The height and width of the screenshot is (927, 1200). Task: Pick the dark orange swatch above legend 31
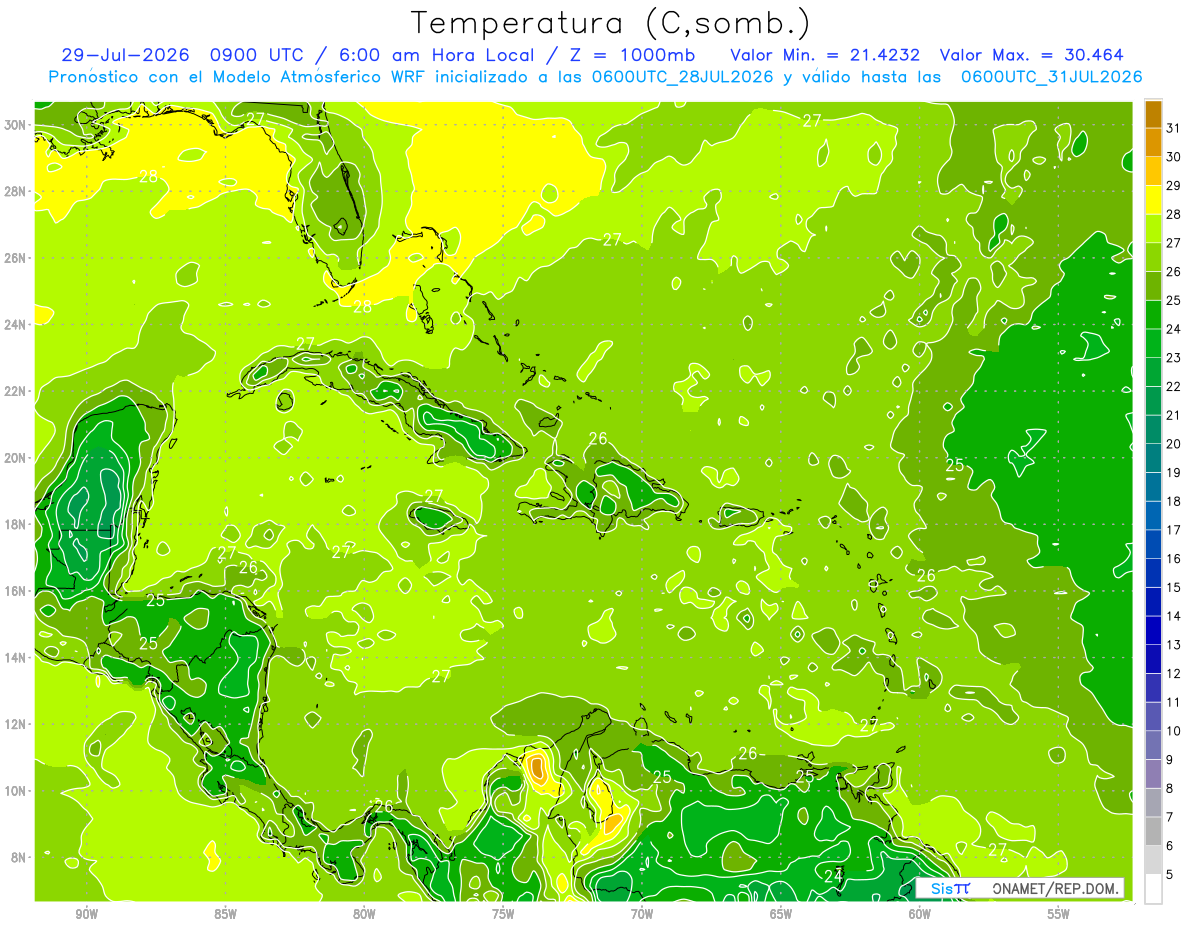pyautogui.click(x=1153, y=114)
